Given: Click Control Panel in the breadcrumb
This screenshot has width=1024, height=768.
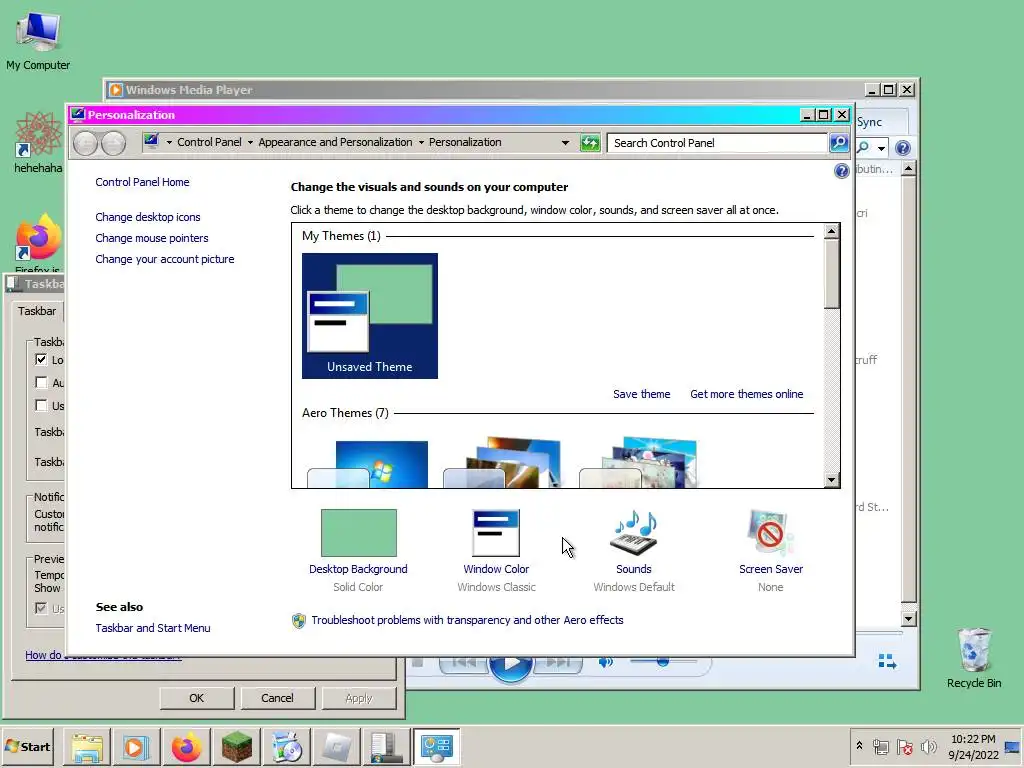Looking at the screenshot, I should 209,142.
